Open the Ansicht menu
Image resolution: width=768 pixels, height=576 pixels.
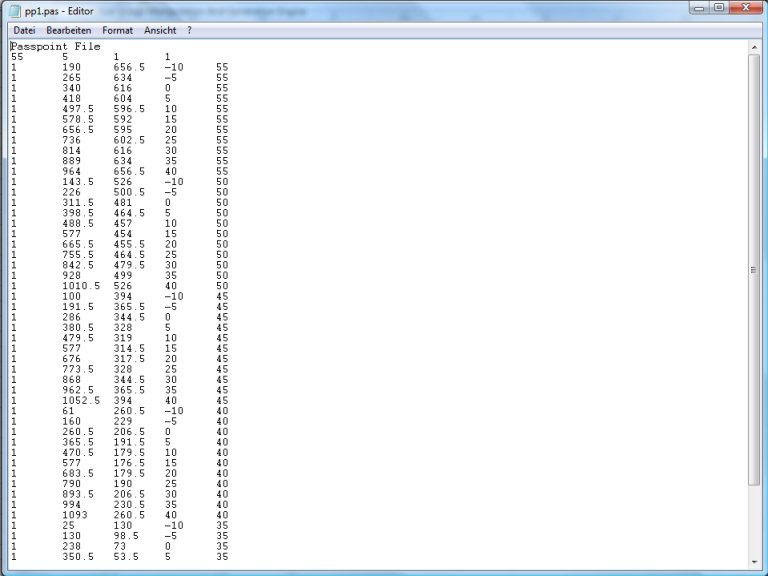160,31
